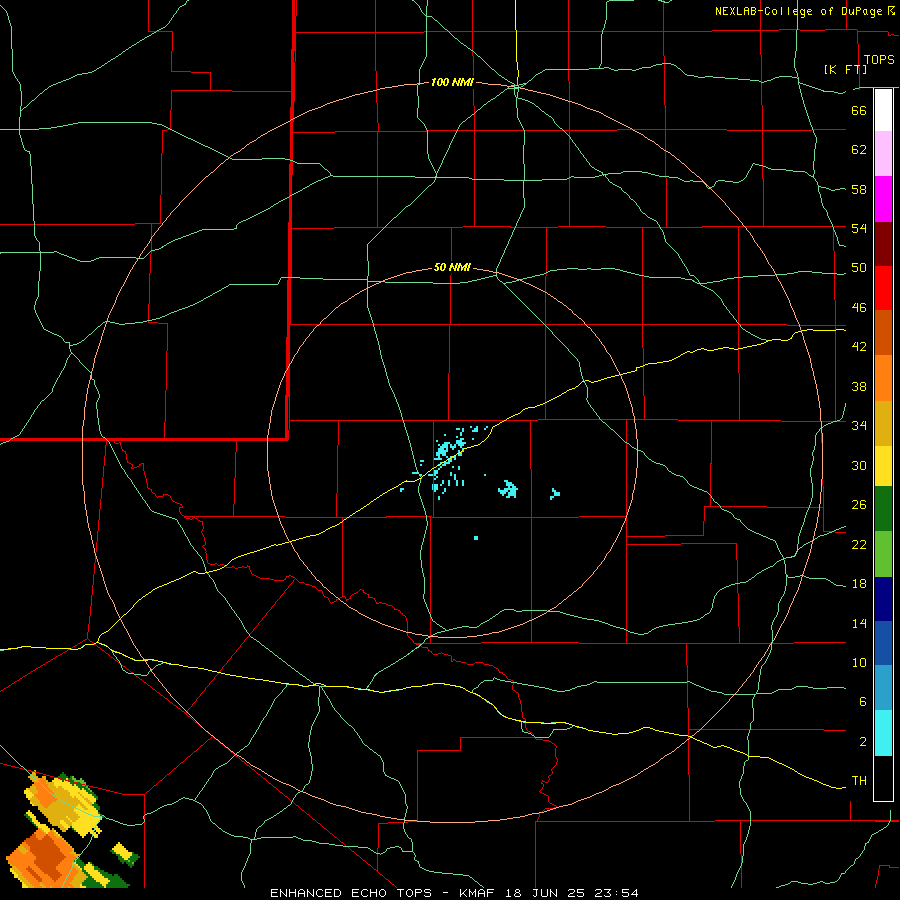Click the gold and yellow storm echo above the dark-orange core
Image resolution: width=900 pixels, height=900 pixels.
64,805
